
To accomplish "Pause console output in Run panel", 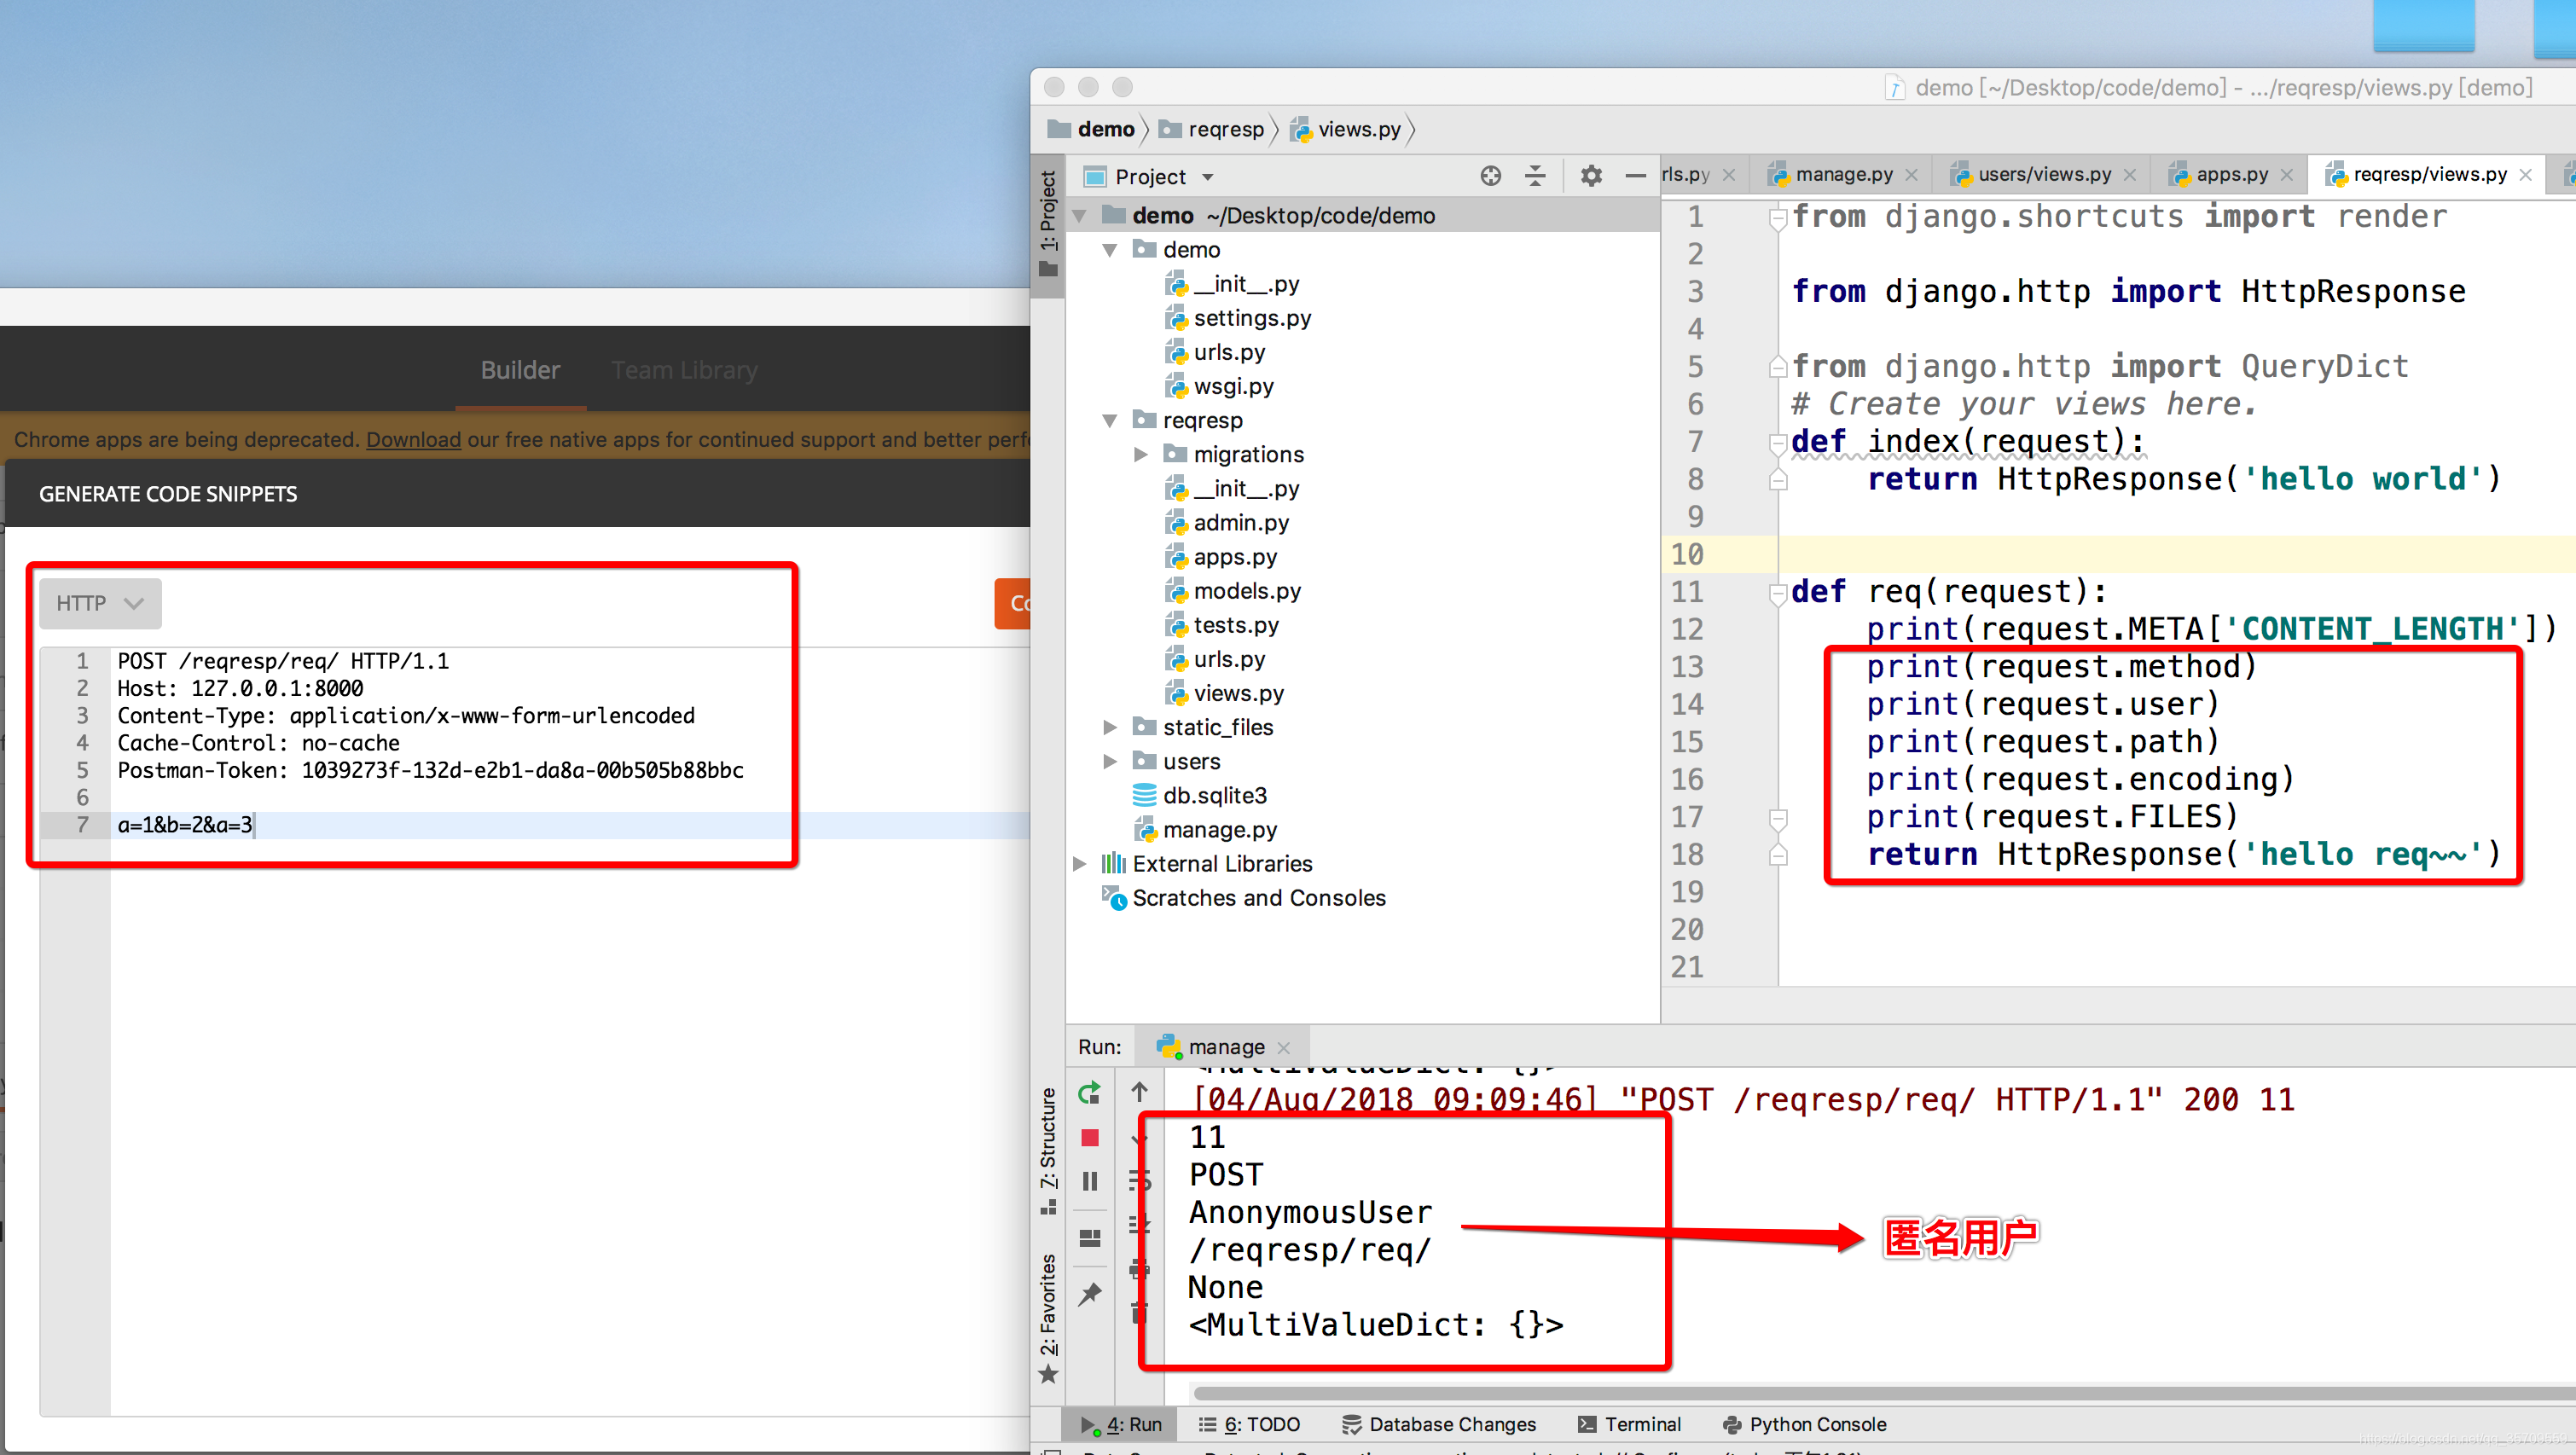I will tap(1090, 1182).
